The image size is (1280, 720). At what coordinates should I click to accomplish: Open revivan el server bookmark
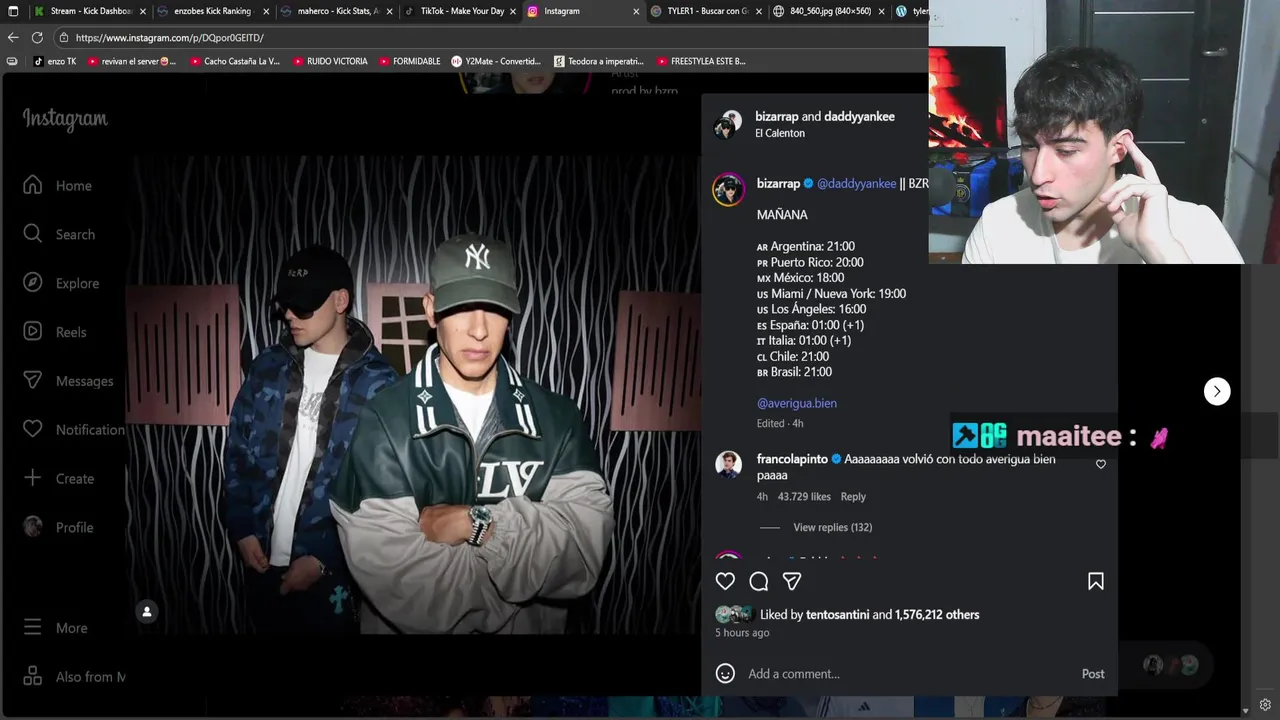pos(132,61)
